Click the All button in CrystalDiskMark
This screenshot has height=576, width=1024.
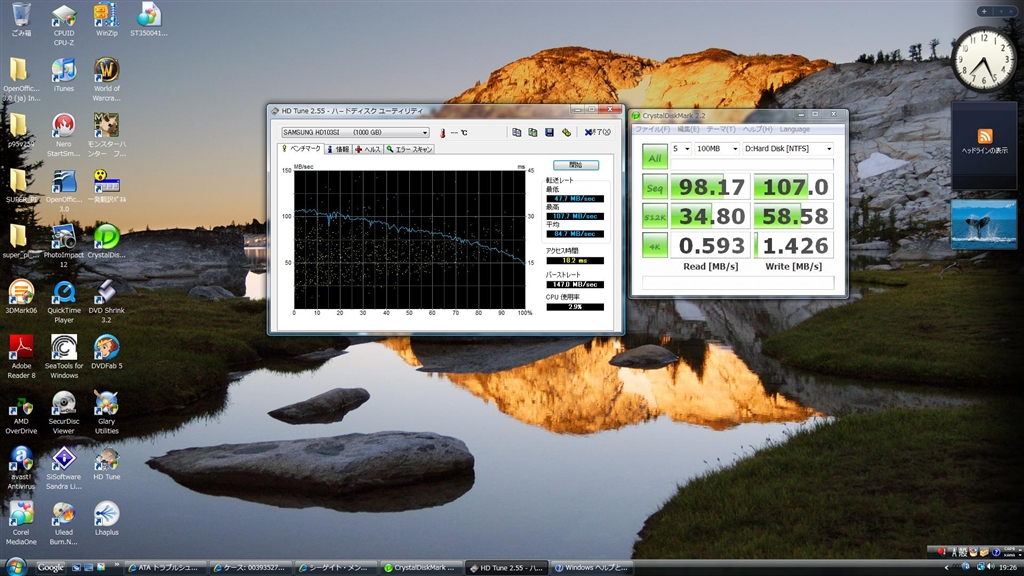click(654, 157)
